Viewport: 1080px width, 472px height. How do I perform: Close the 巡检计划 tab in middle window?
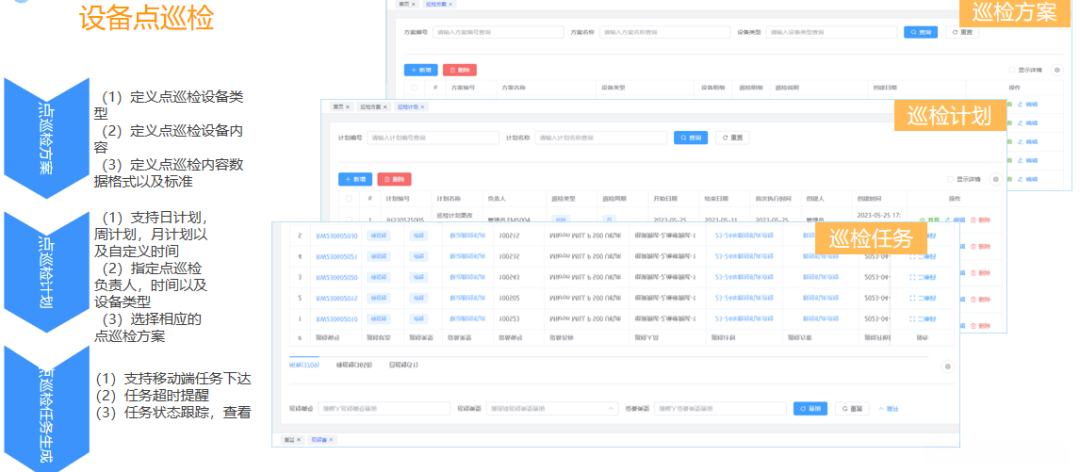pyautogui.click(x=422, y=107)
